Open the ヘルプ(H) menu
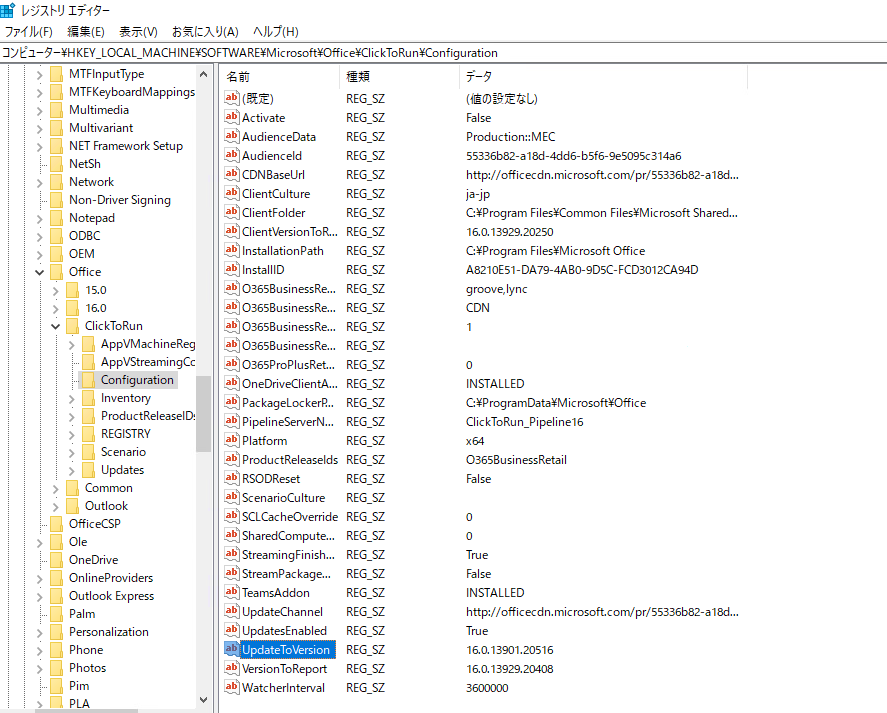The width and height of the screenshot is (887, 713). [275, 32]
